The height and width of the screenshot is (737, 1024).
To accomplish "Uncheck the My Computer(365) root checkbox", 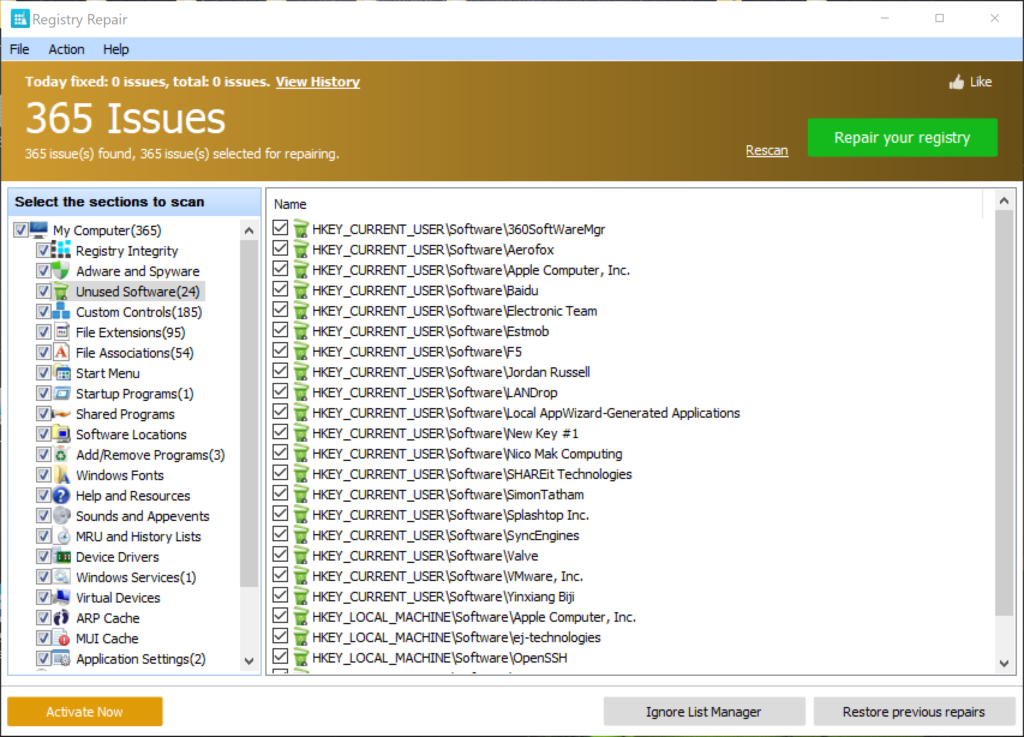I will click(21, 231).
